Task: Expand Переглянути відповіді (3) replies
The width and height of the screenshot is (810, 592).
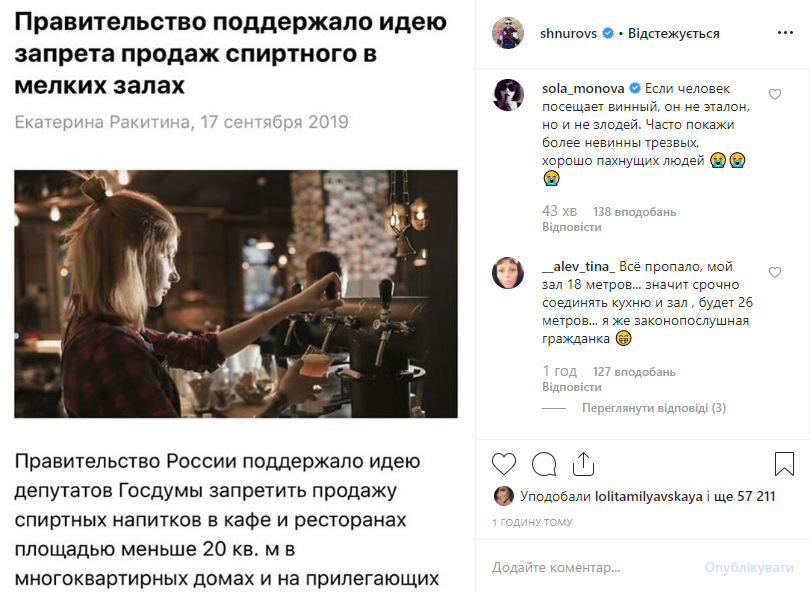Action: pyautogui.click(x=653, y=408)
